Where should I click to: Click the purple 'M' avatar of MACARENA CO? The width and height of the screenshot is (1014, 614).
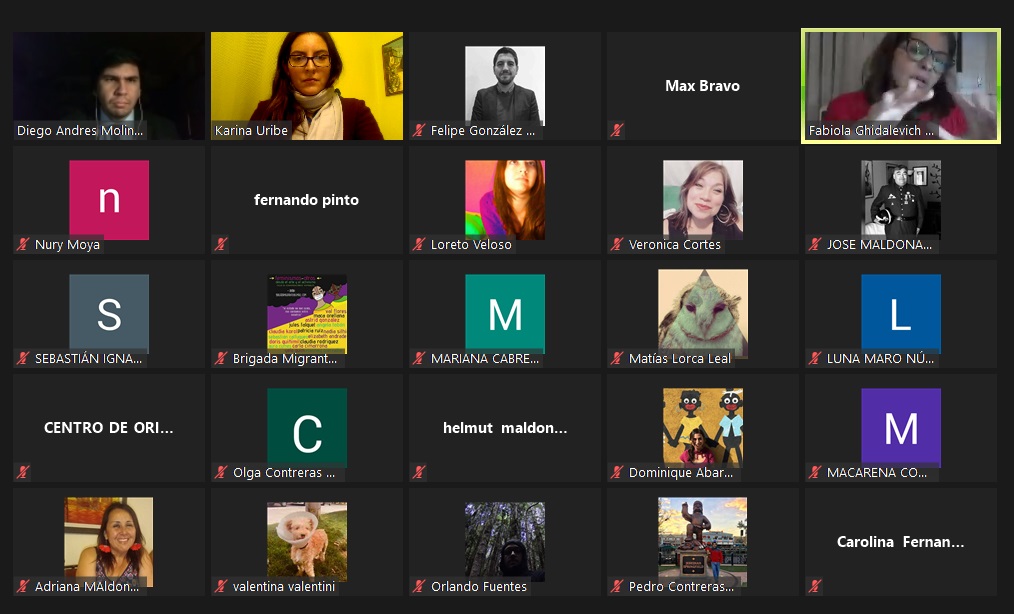(x=901, y=428)
